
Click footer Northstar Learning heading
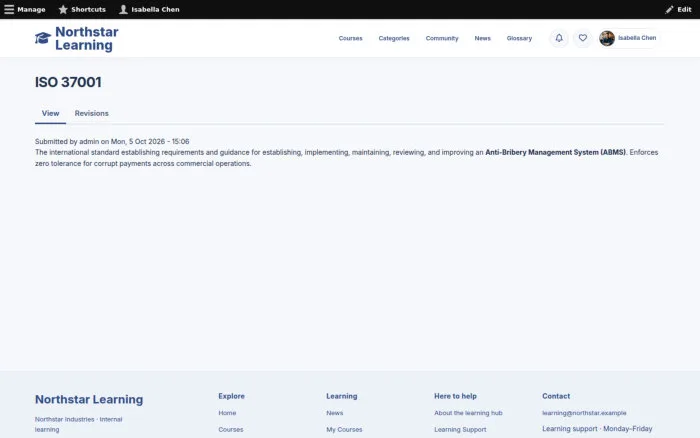coord(89,399)
